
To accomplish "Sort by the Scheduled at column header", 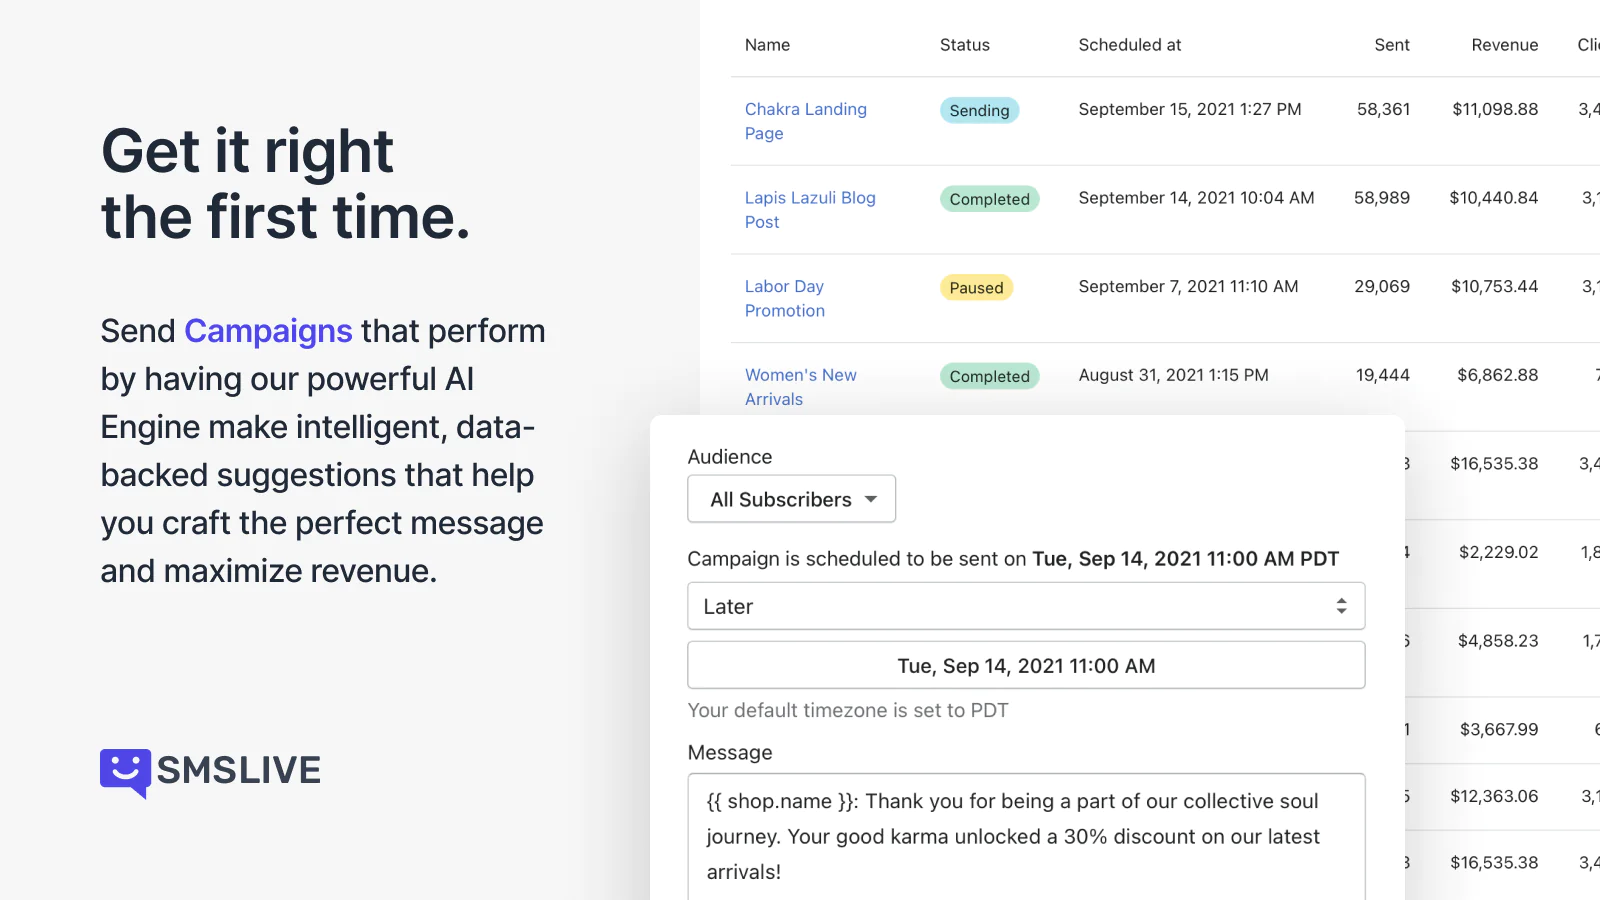I will click(x=1129, y=45).
